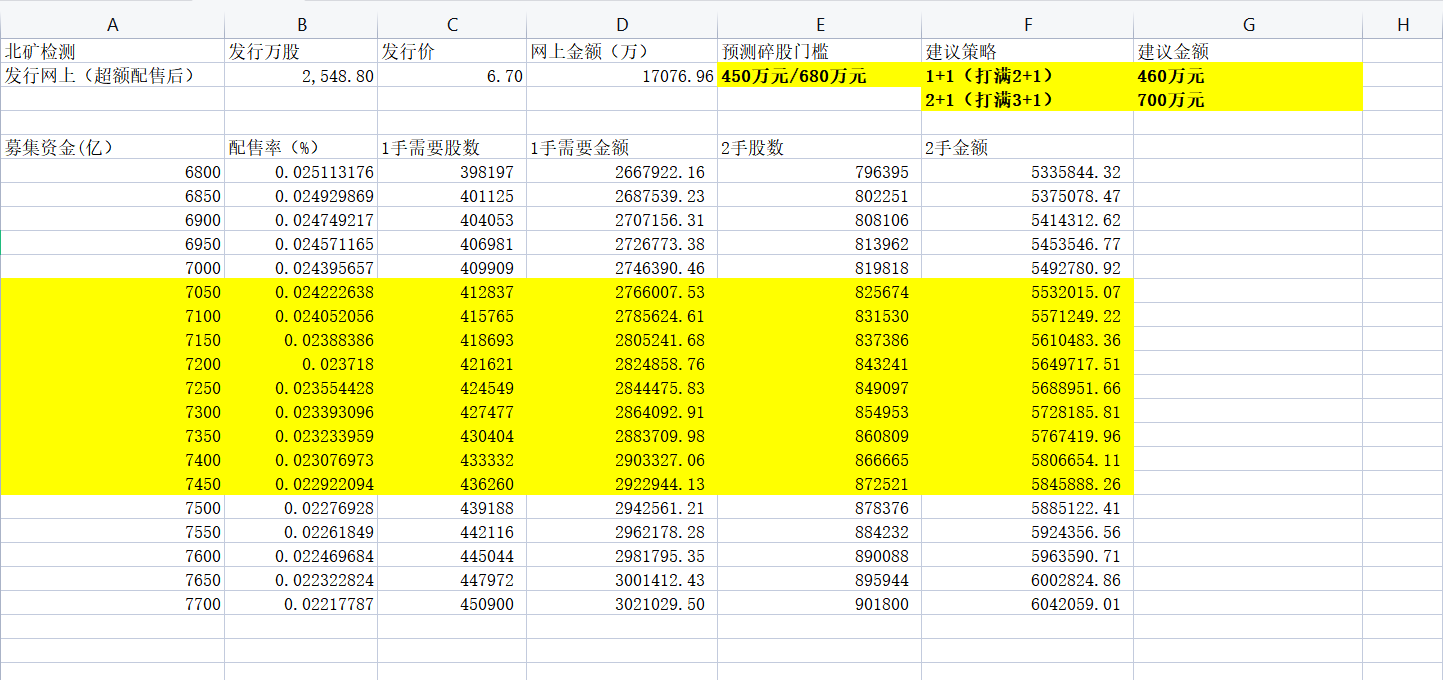Viewport: 1443px width, 680px height.
Task: Select the cell with value 2,548.80
Action: 301,75
